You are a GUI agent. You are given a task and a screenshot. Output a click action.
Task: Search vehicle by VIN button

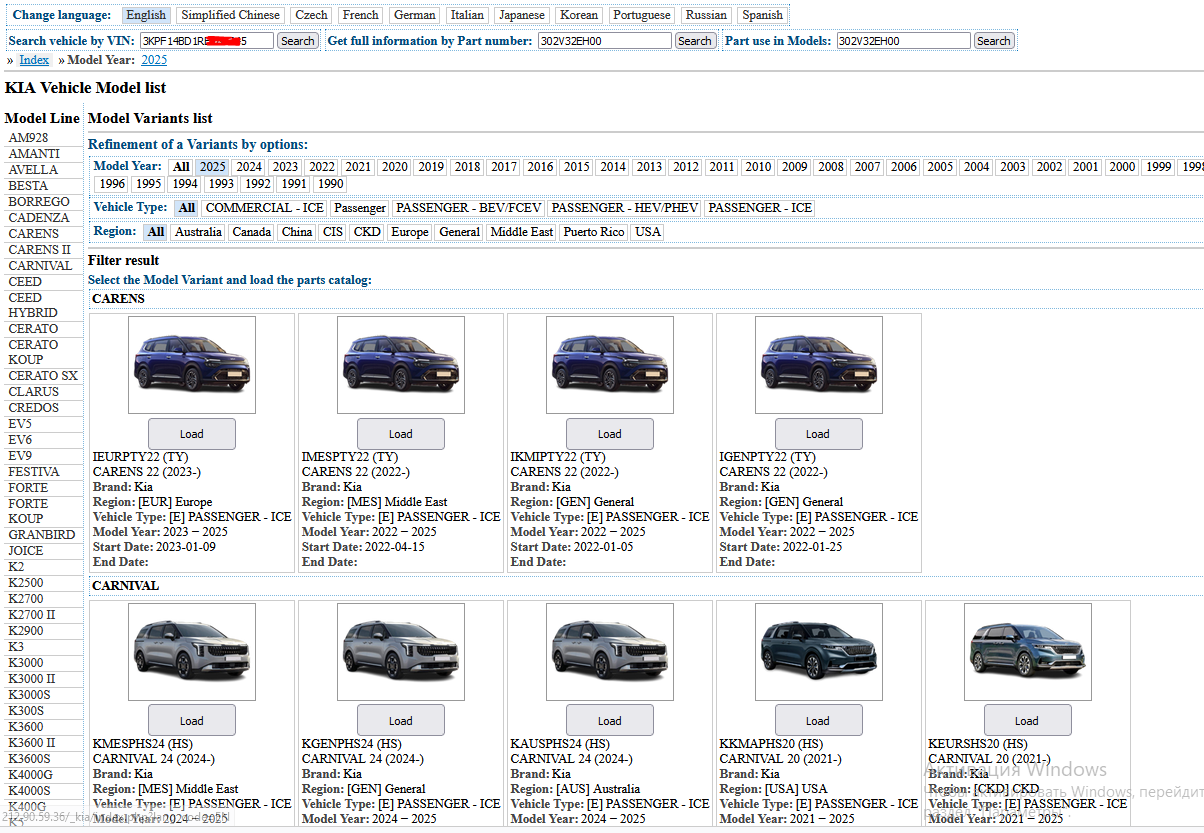[298, 41]
